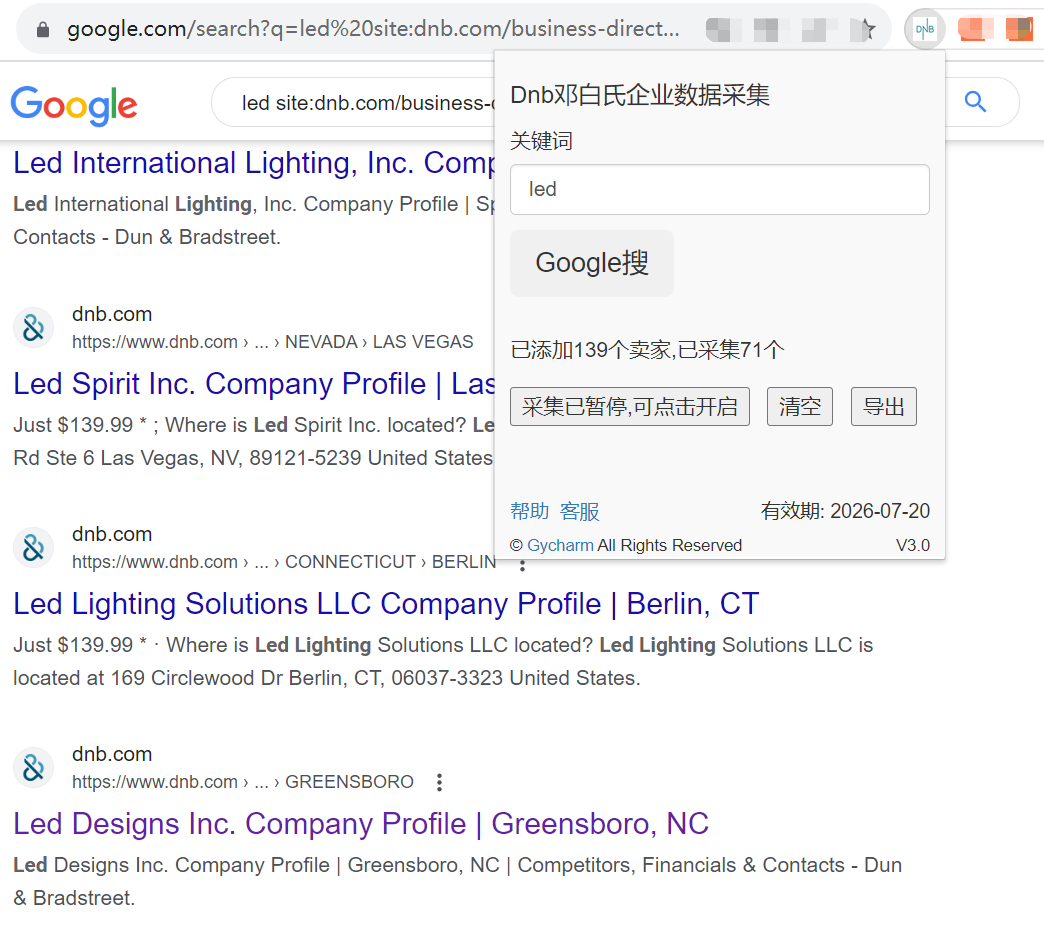Click the red extension icon at far right

click(1019, 29)
